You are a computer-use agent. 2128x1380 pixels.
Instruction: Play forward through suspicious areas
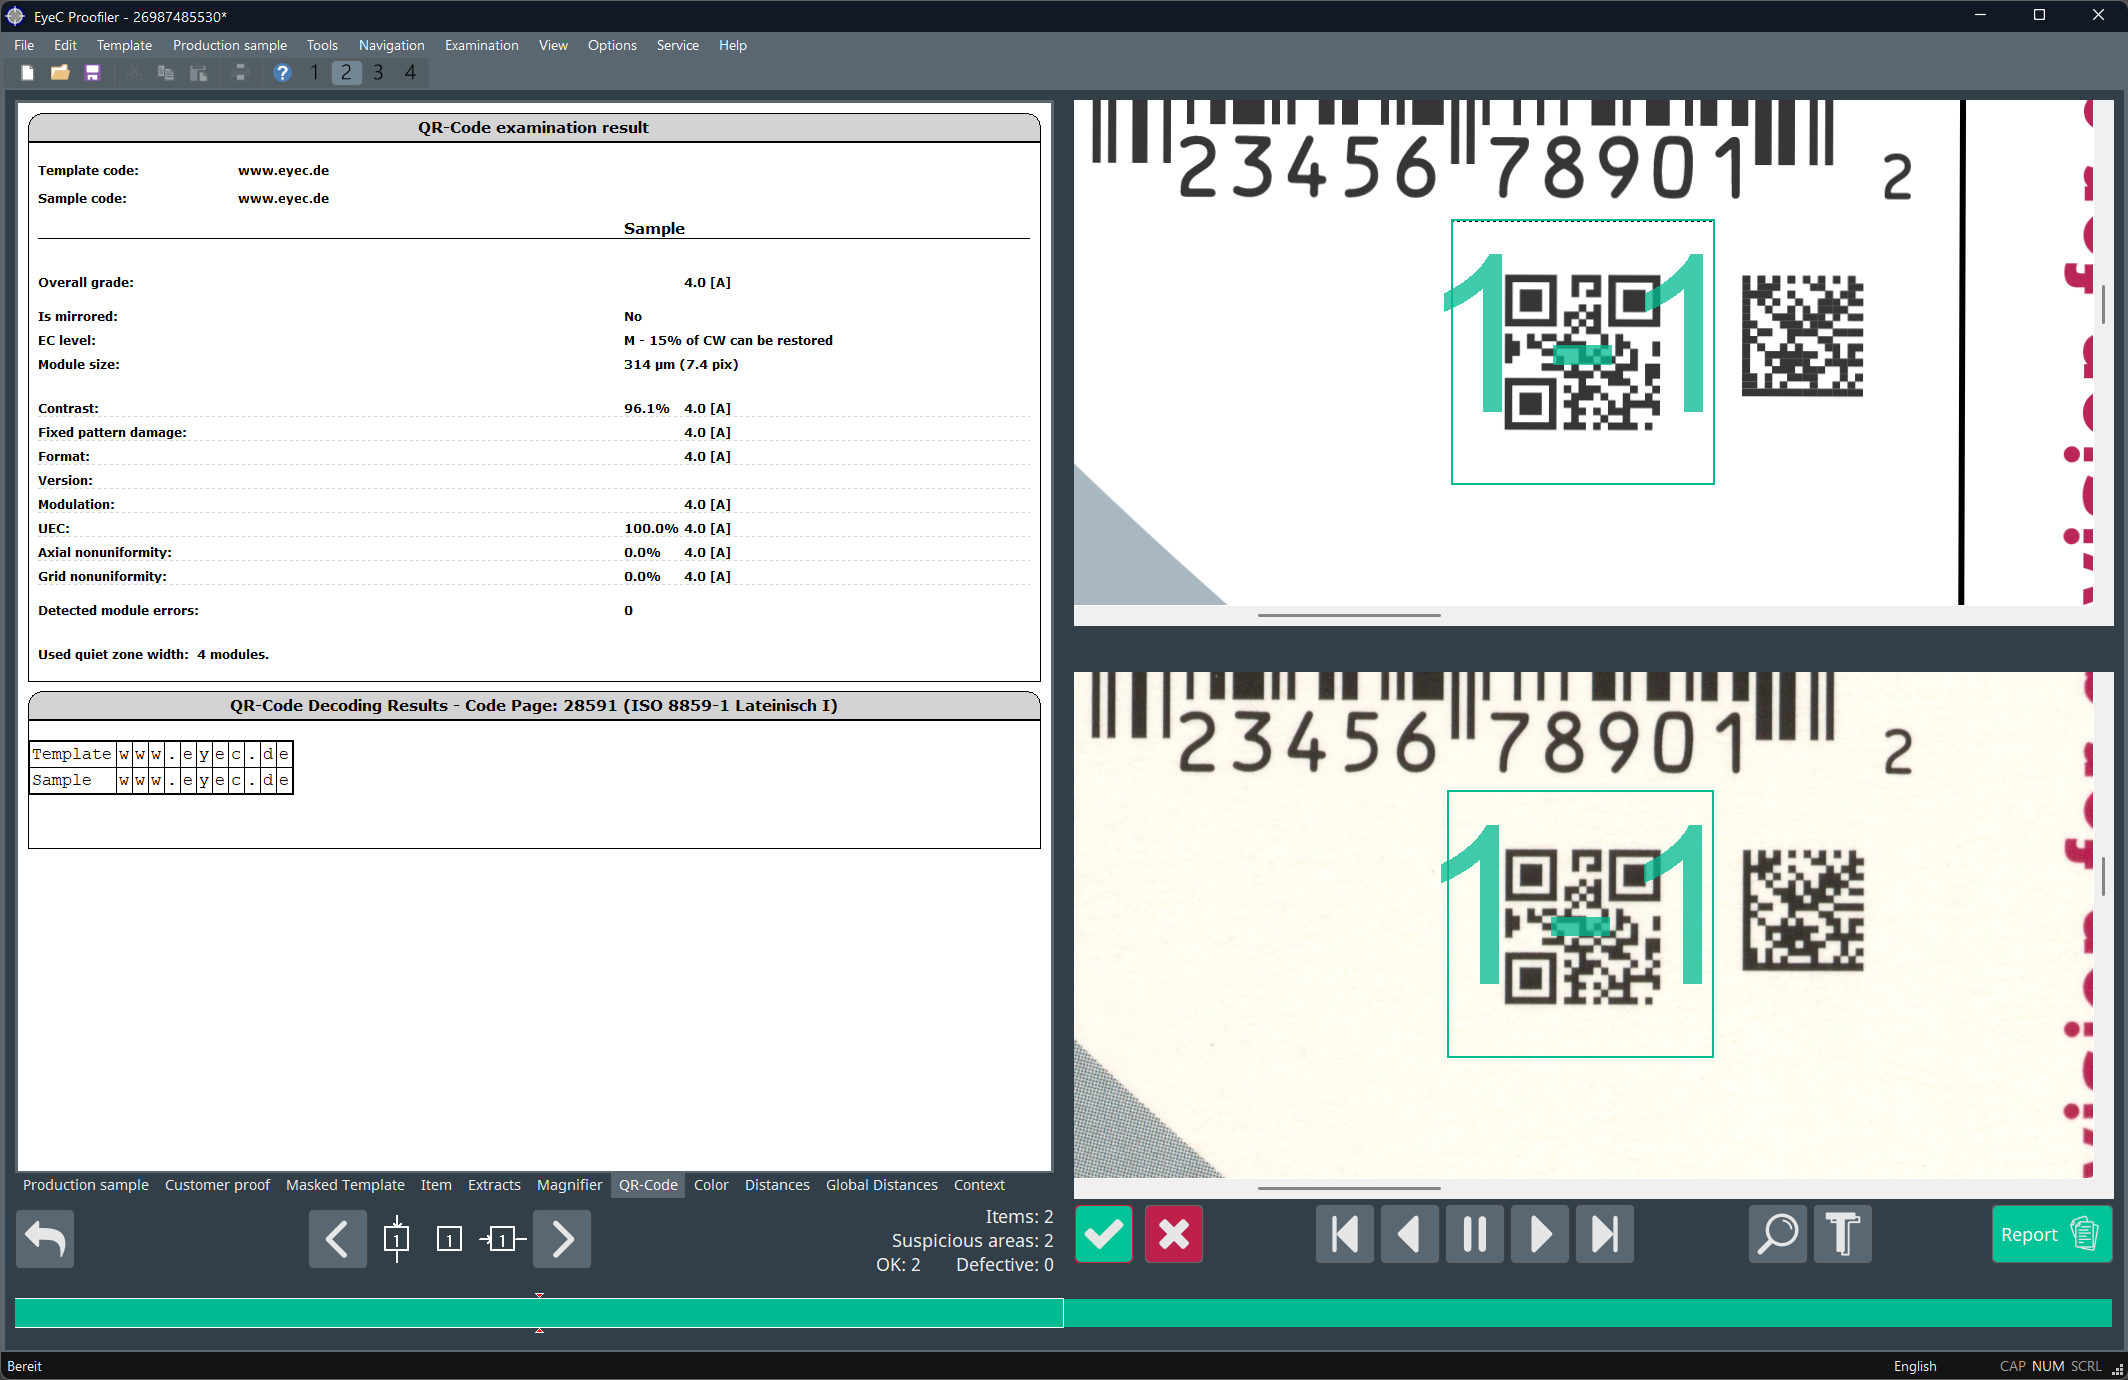click(x=1540, y=1235)
